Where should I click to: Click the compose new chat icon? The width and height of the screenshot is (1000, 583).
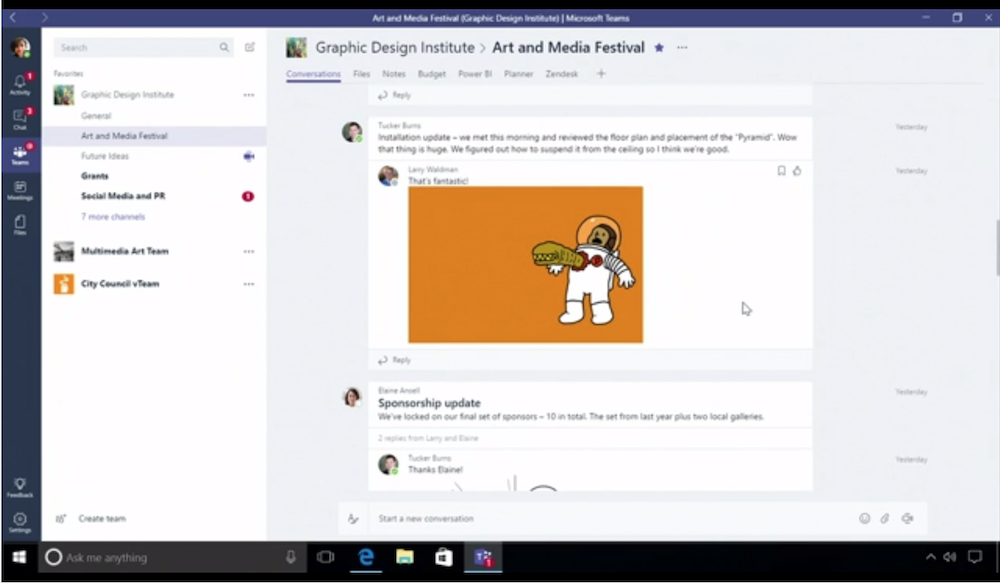[250, 47]
